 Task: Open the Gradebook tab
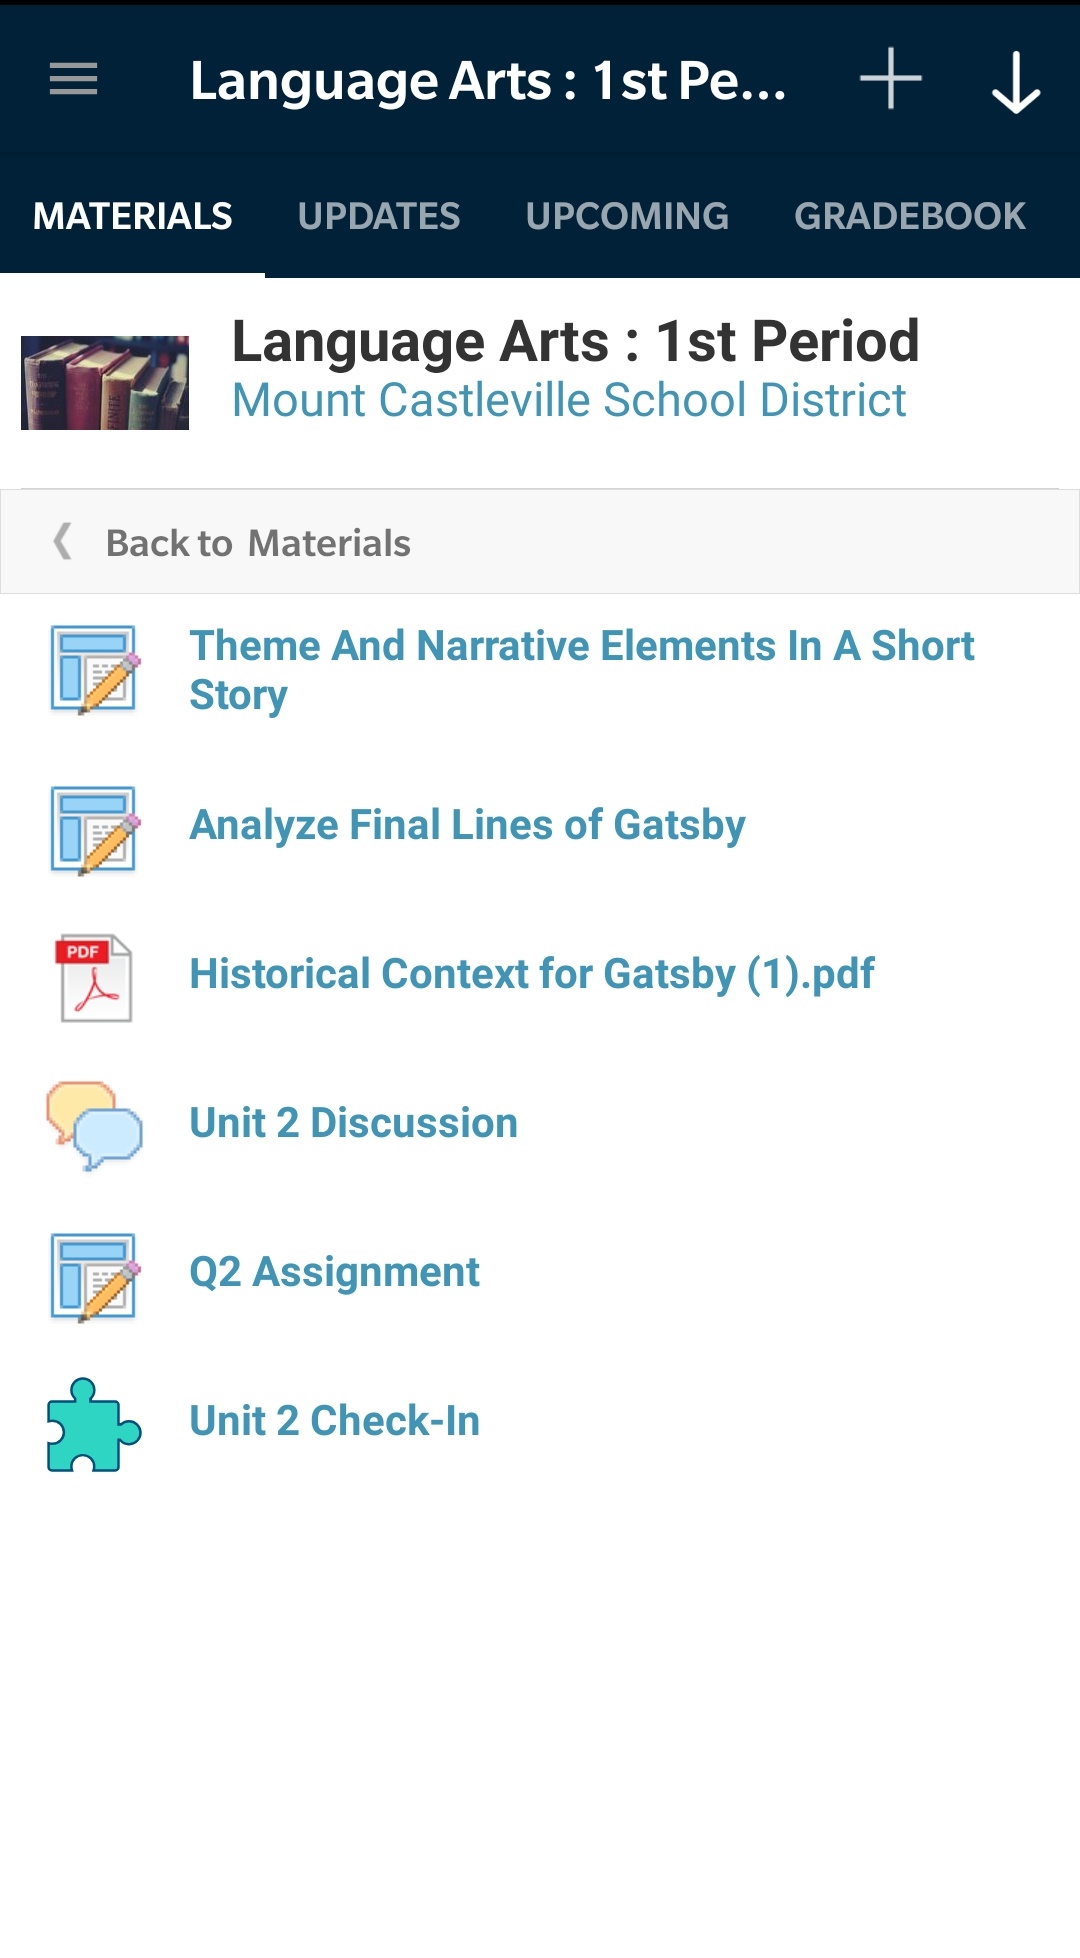pyautogui.click(x=910, y=216)
